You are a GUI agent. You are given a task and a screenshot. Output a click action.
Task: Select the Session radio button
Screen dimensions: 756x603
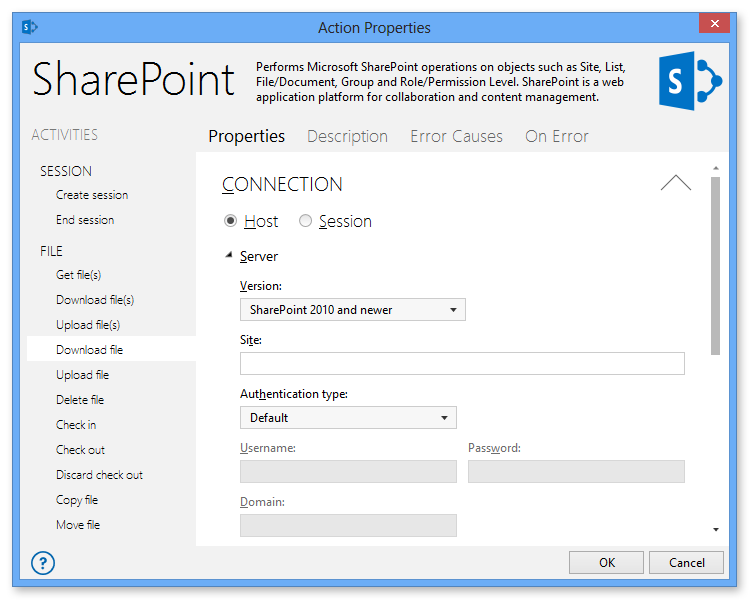click(x=306, y=221)
